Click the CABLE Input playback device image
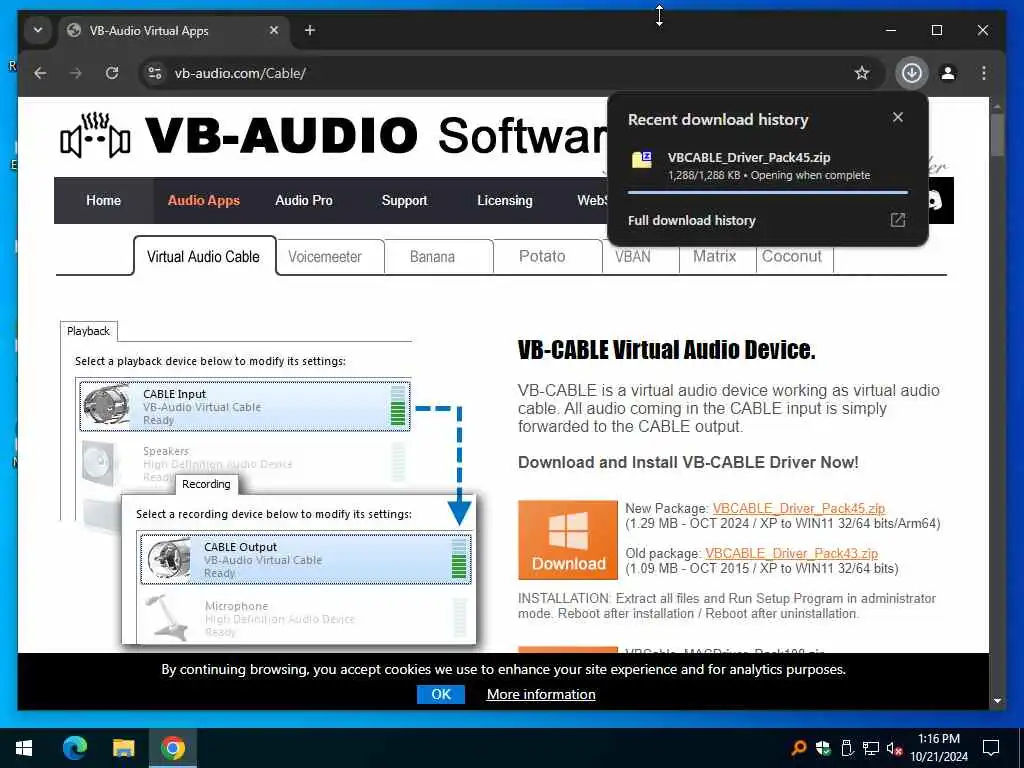This screenshot has width=1024, height=768. [107, 406]
